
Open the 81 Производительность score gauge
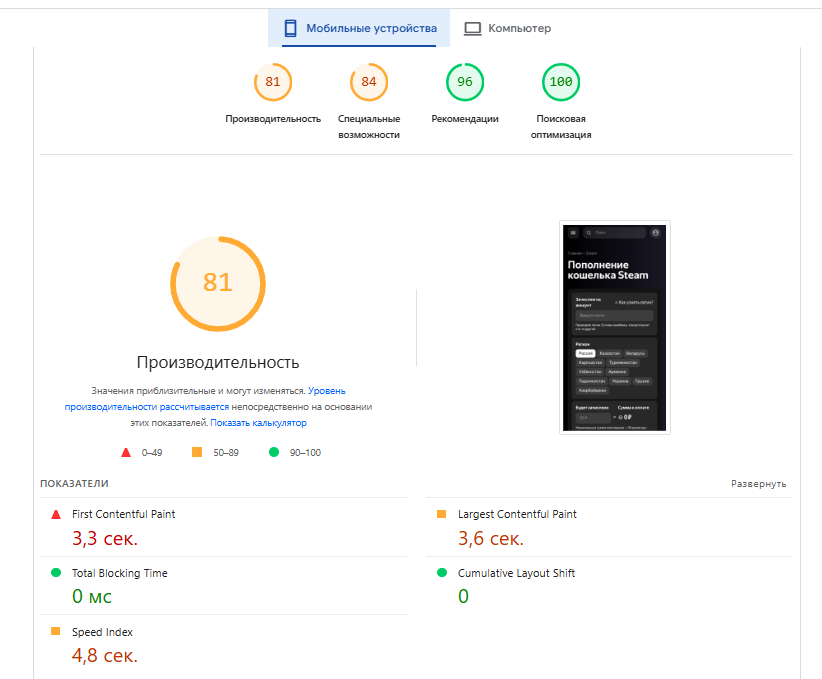coord(273,82)
